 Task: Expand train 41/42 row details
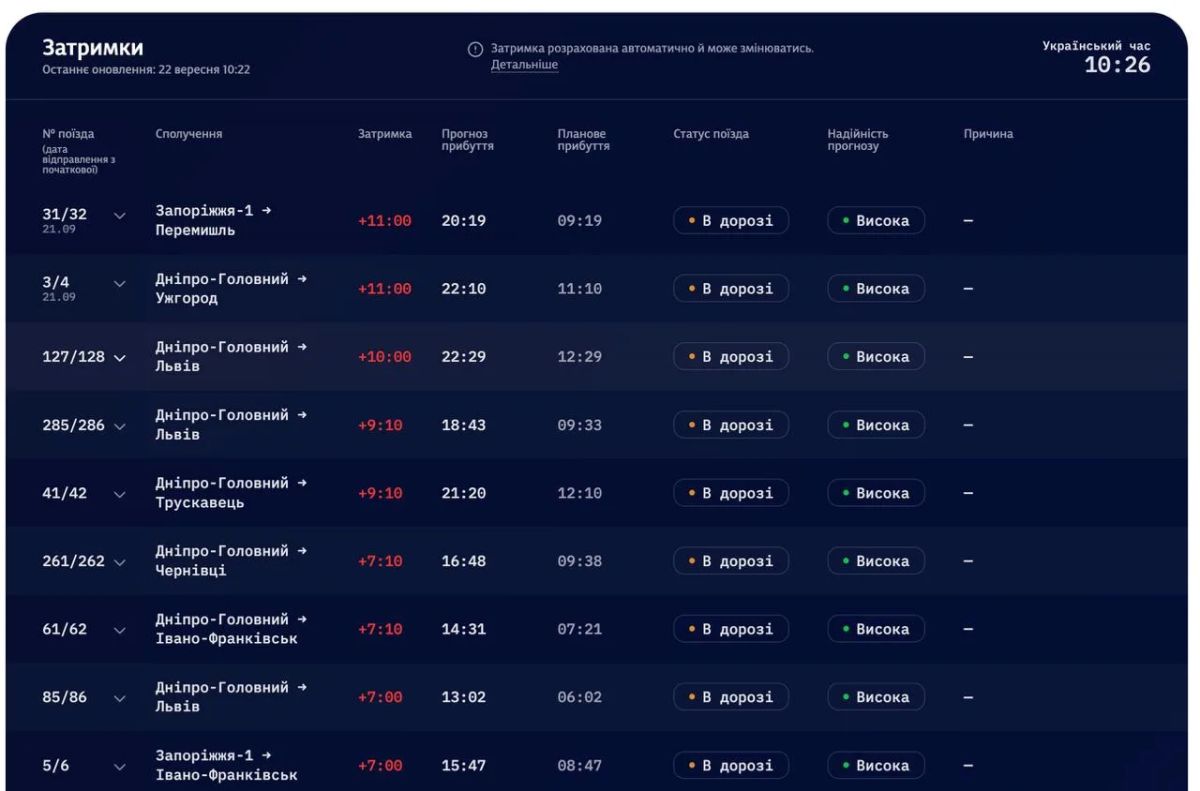click(121, 494)
